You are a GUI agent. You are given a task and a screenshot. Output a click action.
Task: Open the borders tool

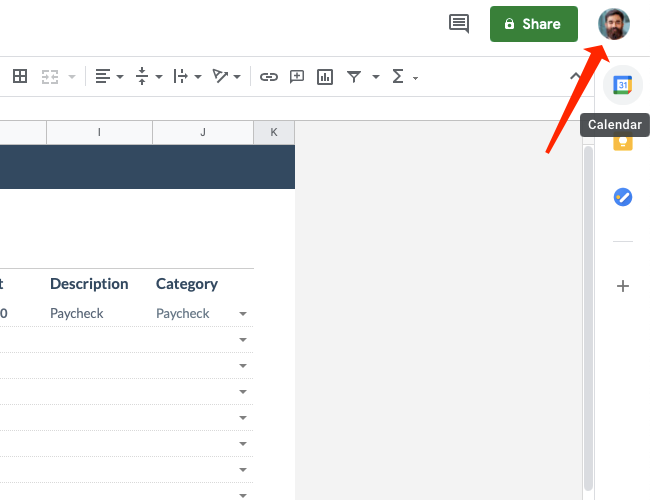[x=20, y=76]
